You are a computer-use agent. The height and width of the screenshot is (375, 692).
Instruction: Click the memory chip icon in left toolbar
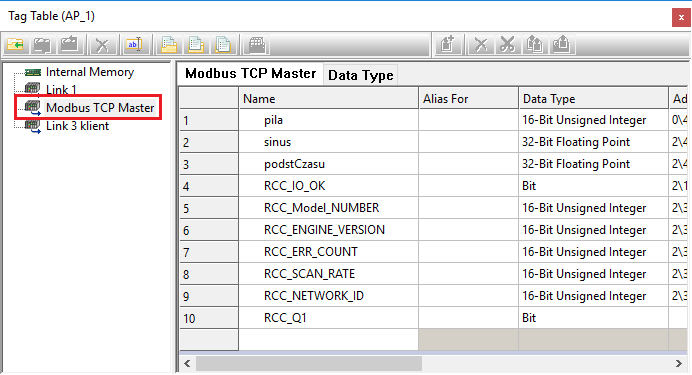pos(256,45)
